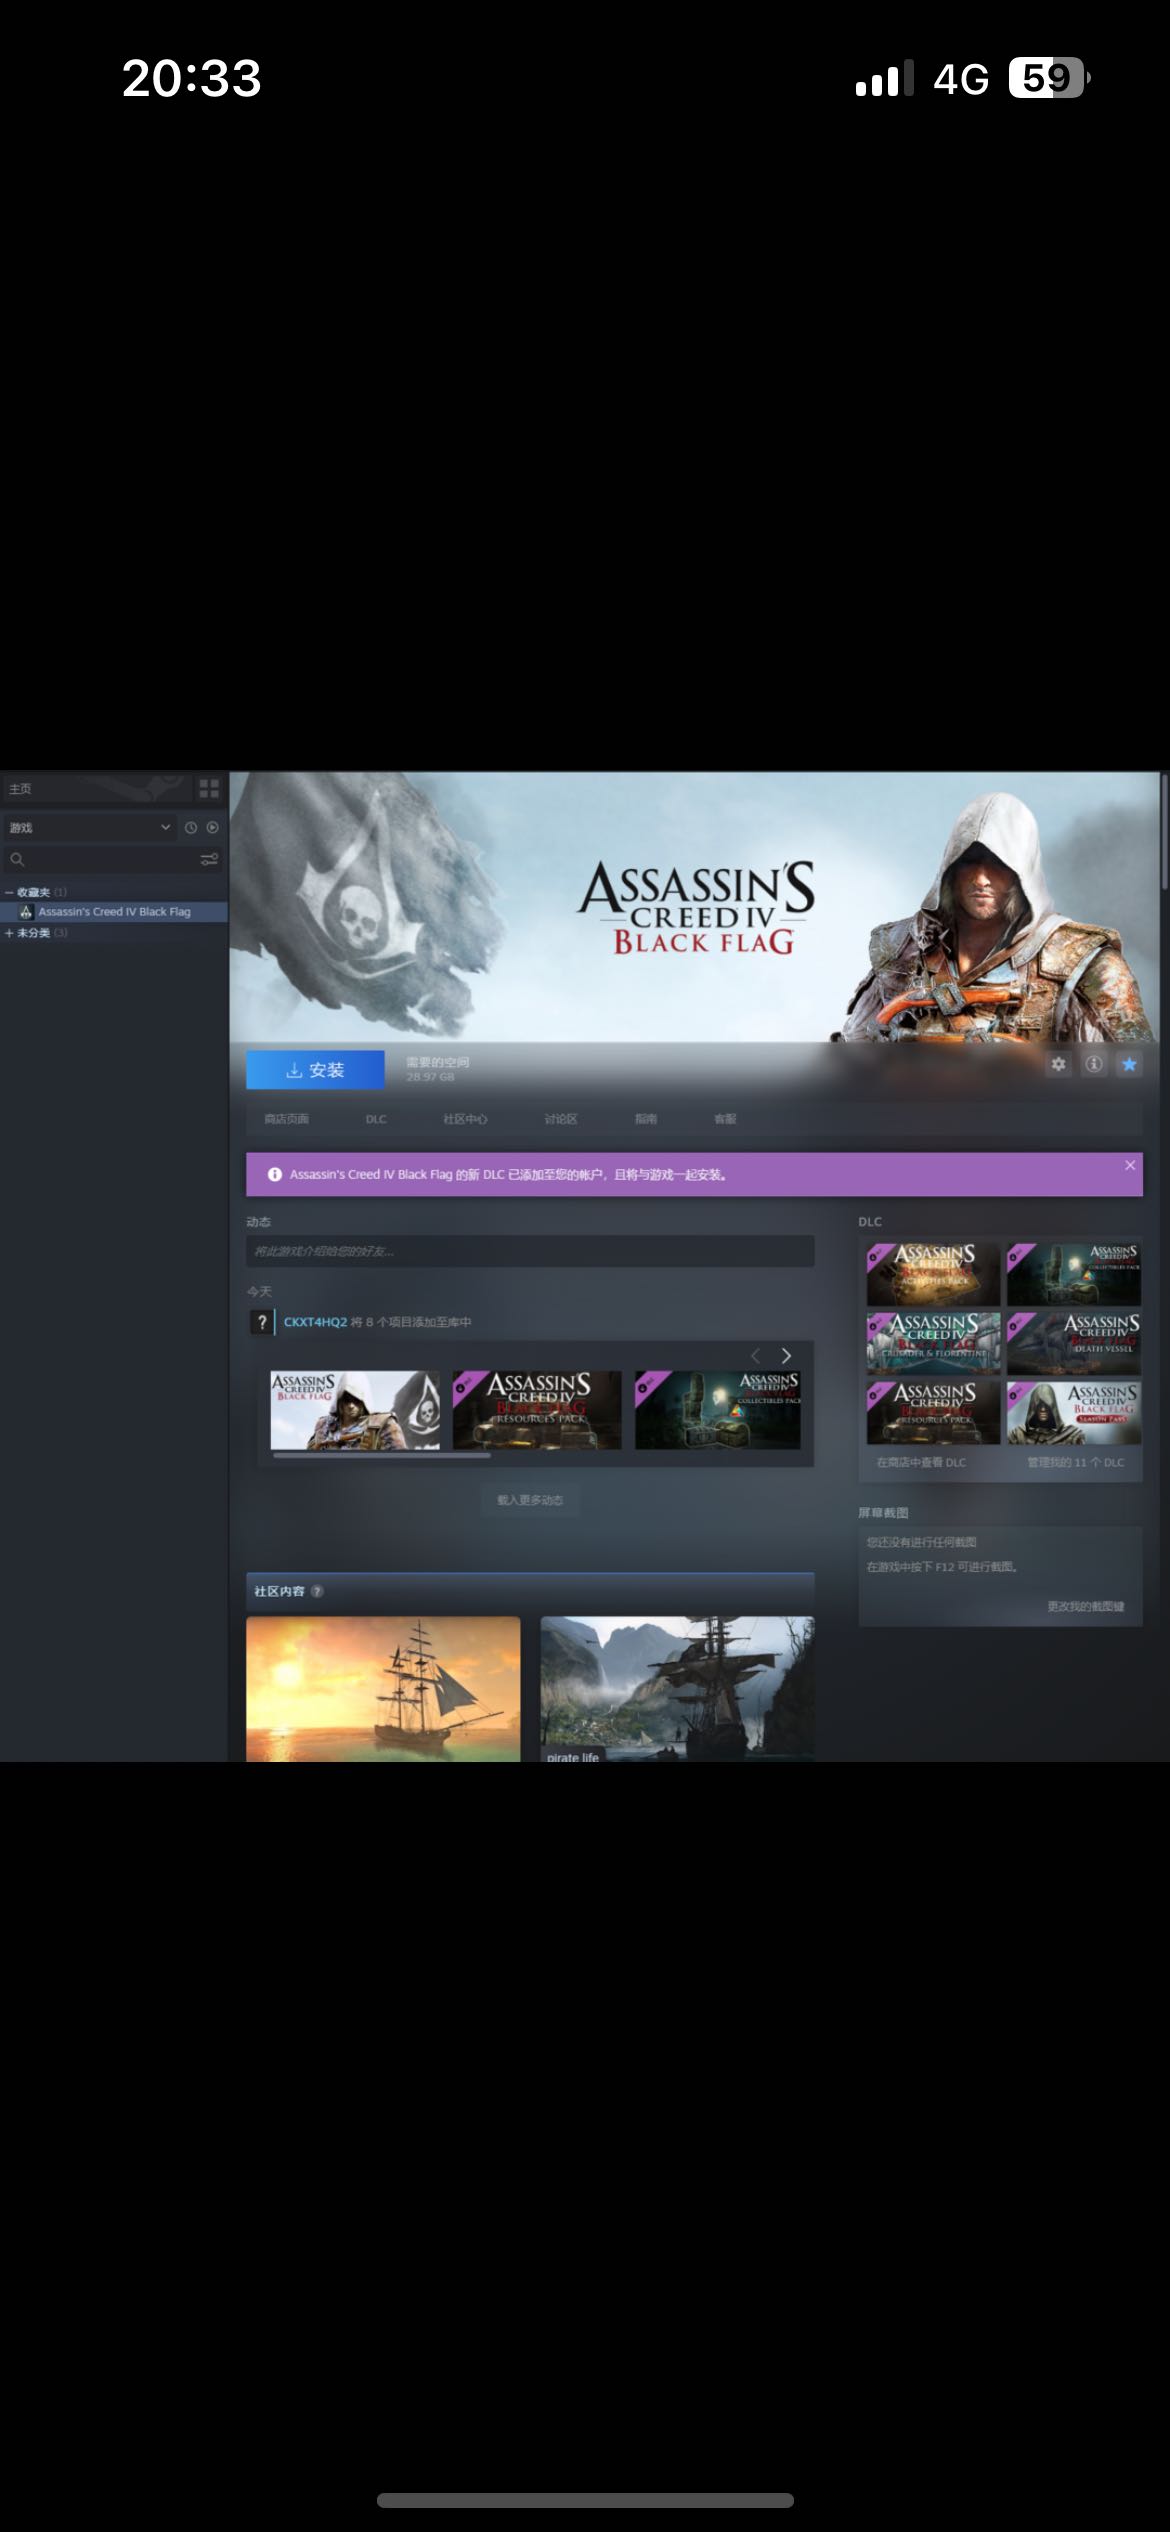Click the 屏幕截图 section label
This screenshot has height=2532, width=1170.
pyautogui.click(x=883, y=1513)
